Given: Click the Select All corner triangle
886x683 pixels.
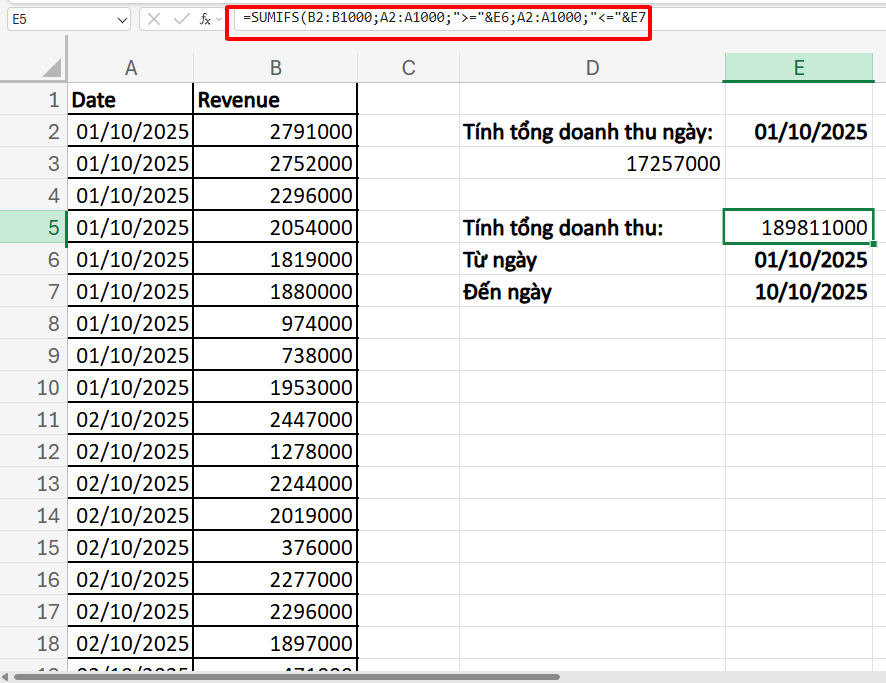Looking at the screenshot, I should 50,67.
